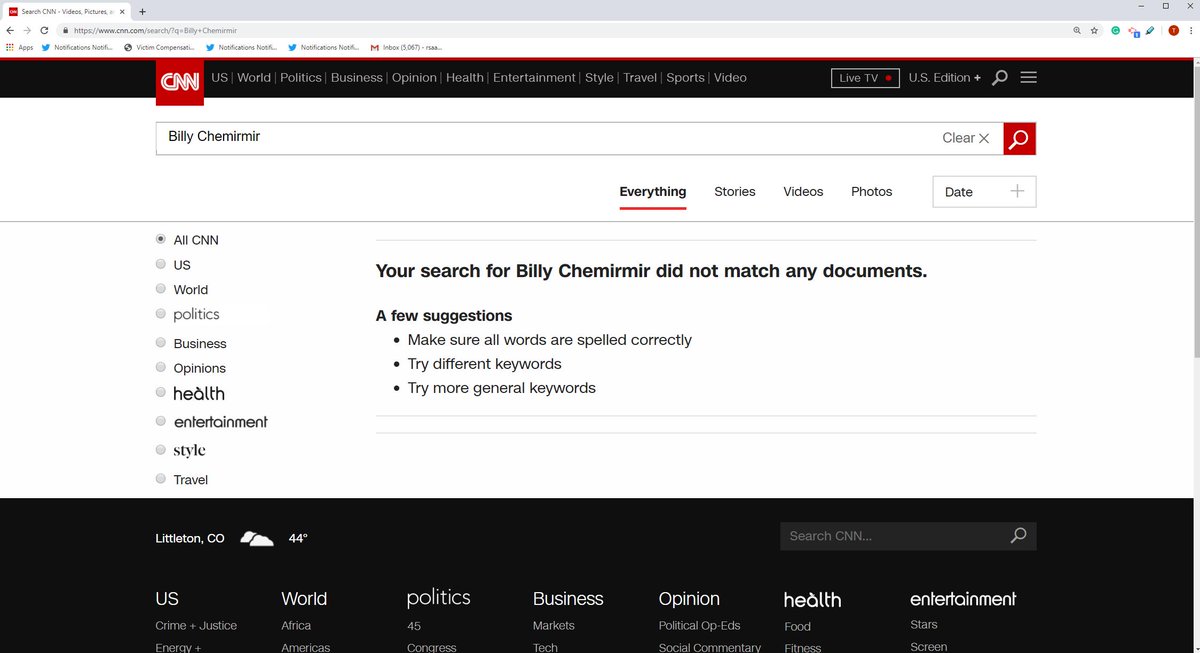The image size is (1200, 653).
Task: Click the X icon beside Clear
Action: click(x=984, y=139)
